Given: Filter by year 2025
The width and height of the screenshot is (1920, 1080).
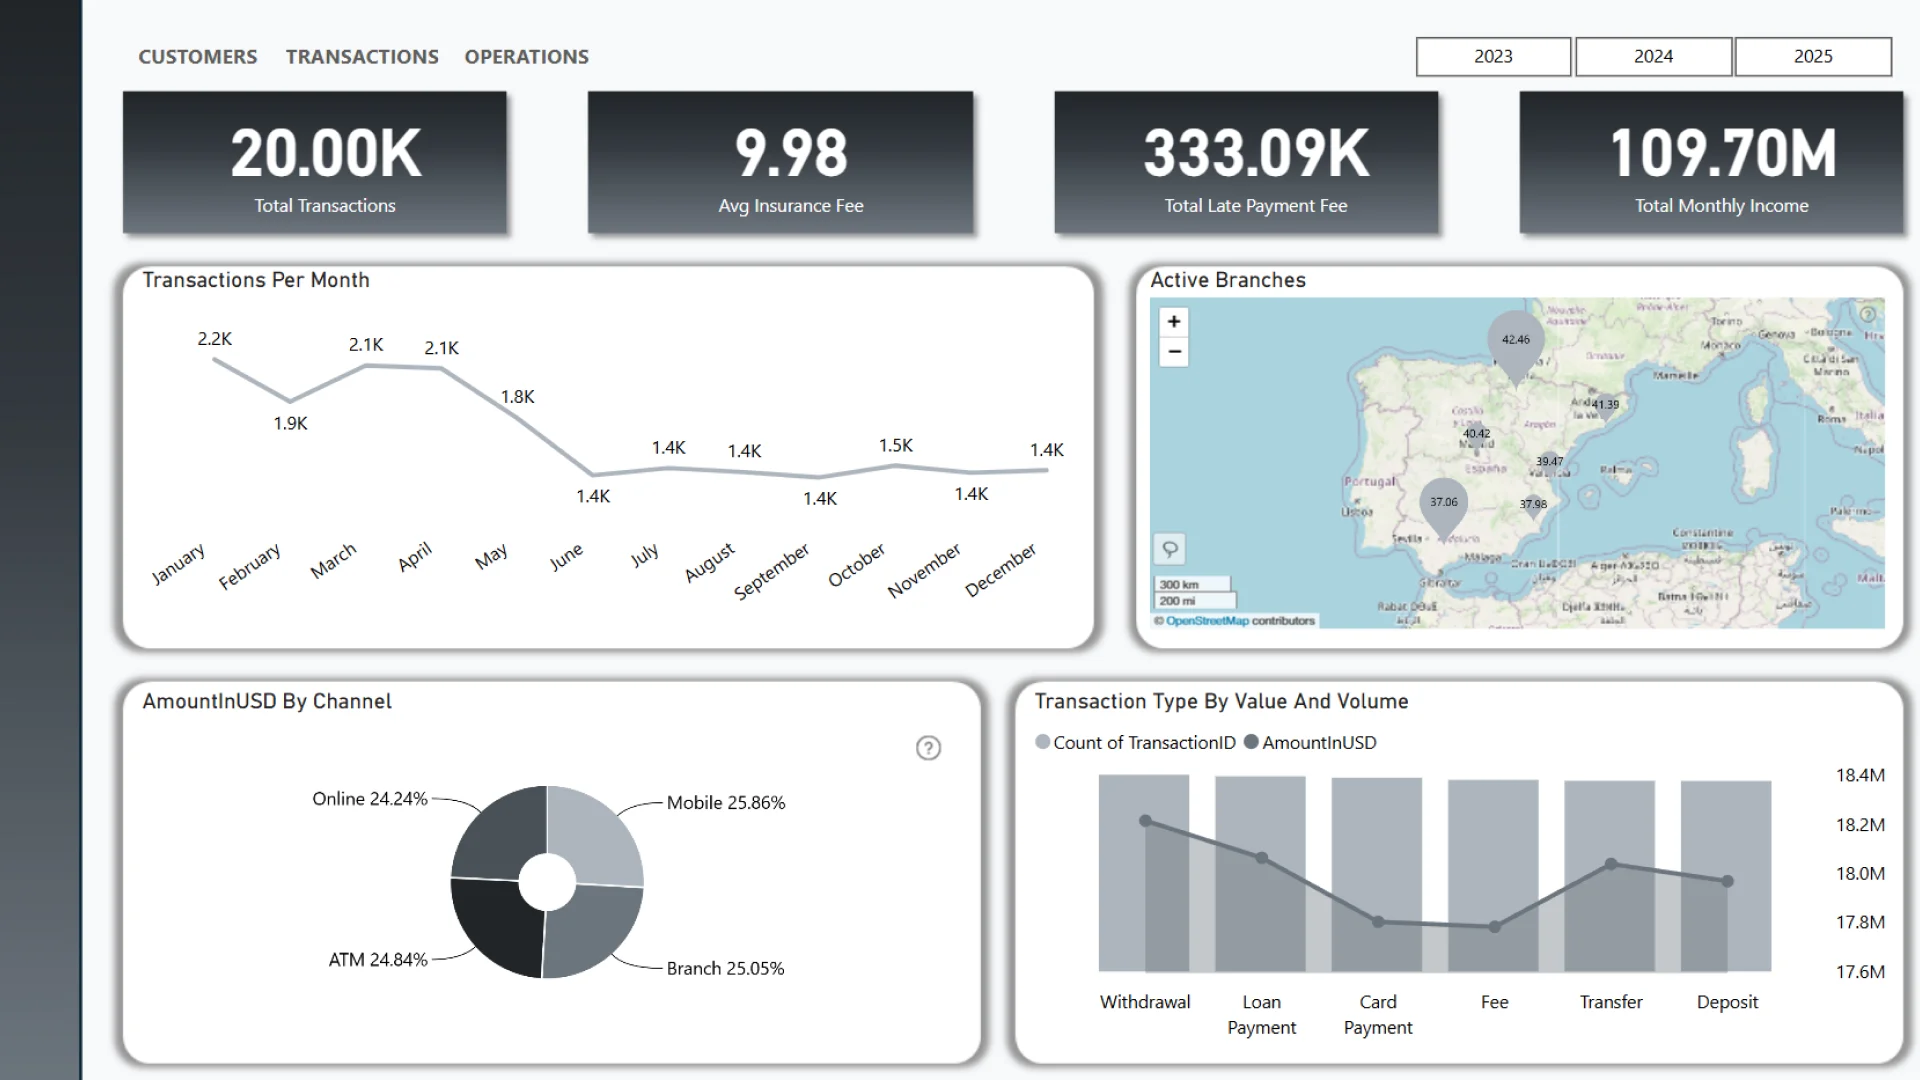Looking at the screenshot, I should coord(1813,57).
